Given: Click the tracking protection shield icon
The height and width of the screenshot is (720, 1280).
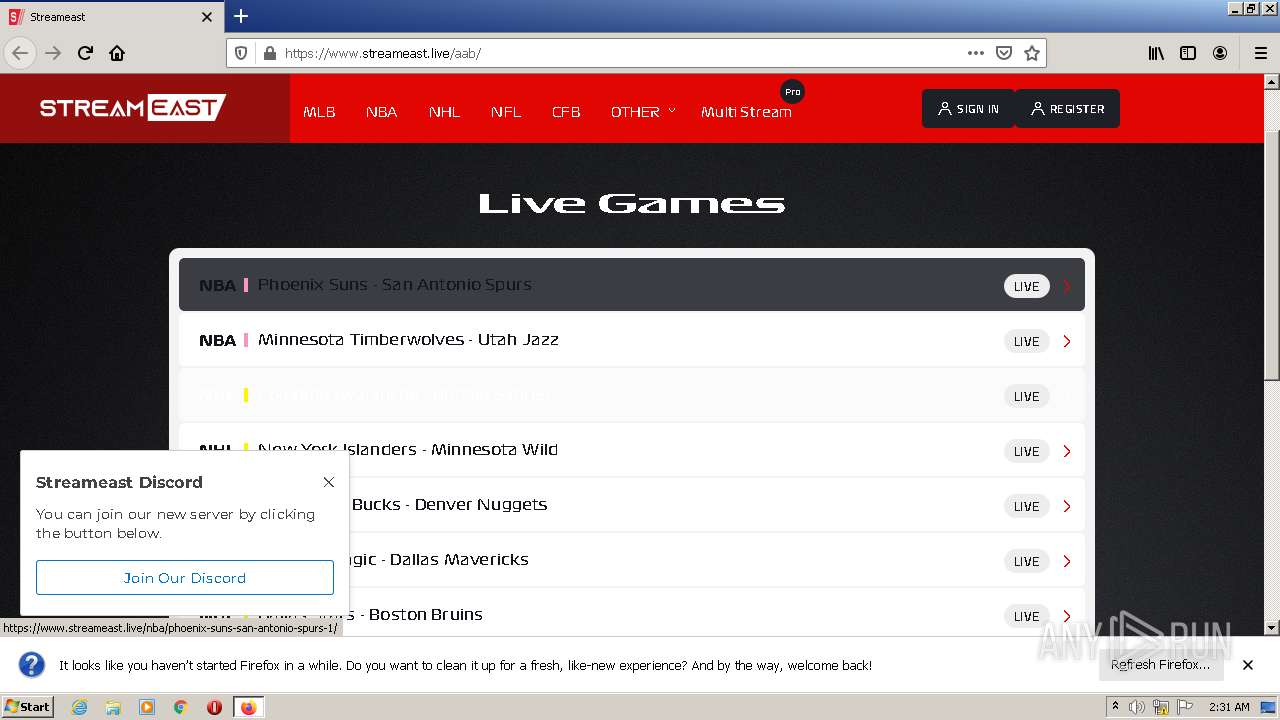Looking at the screenshot, I should (x=241, y=53).
